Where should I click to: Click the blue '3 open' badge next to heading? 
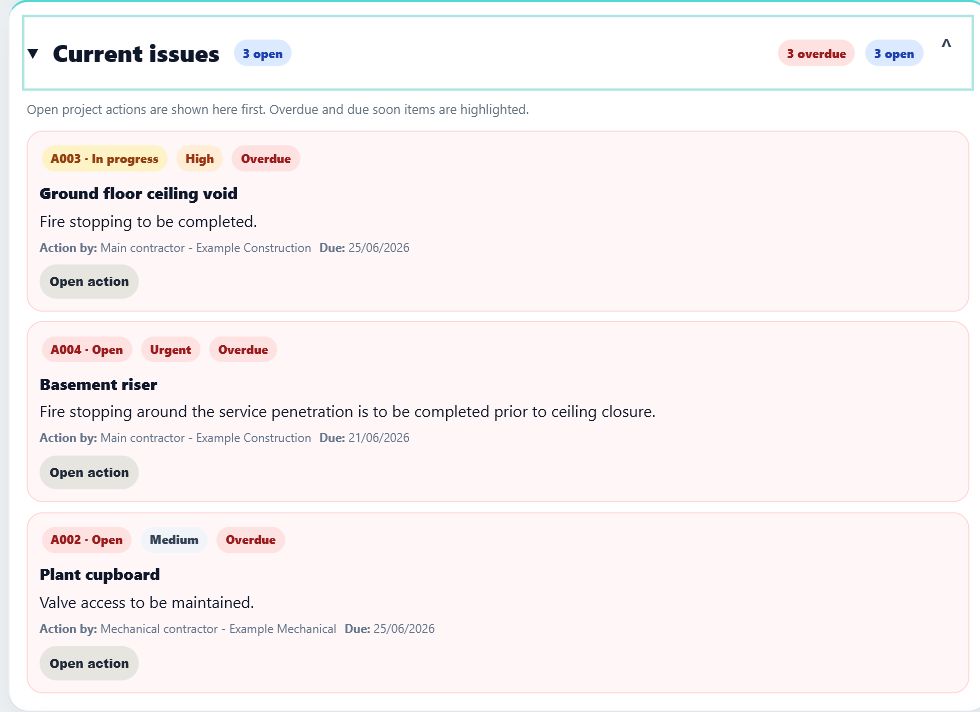[262, 54]
